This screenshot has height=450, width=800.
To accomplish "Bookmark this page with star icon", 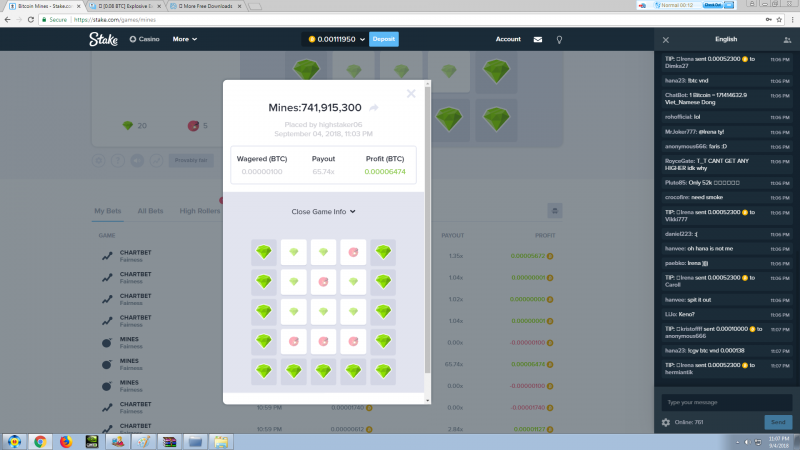I will 779,19.
